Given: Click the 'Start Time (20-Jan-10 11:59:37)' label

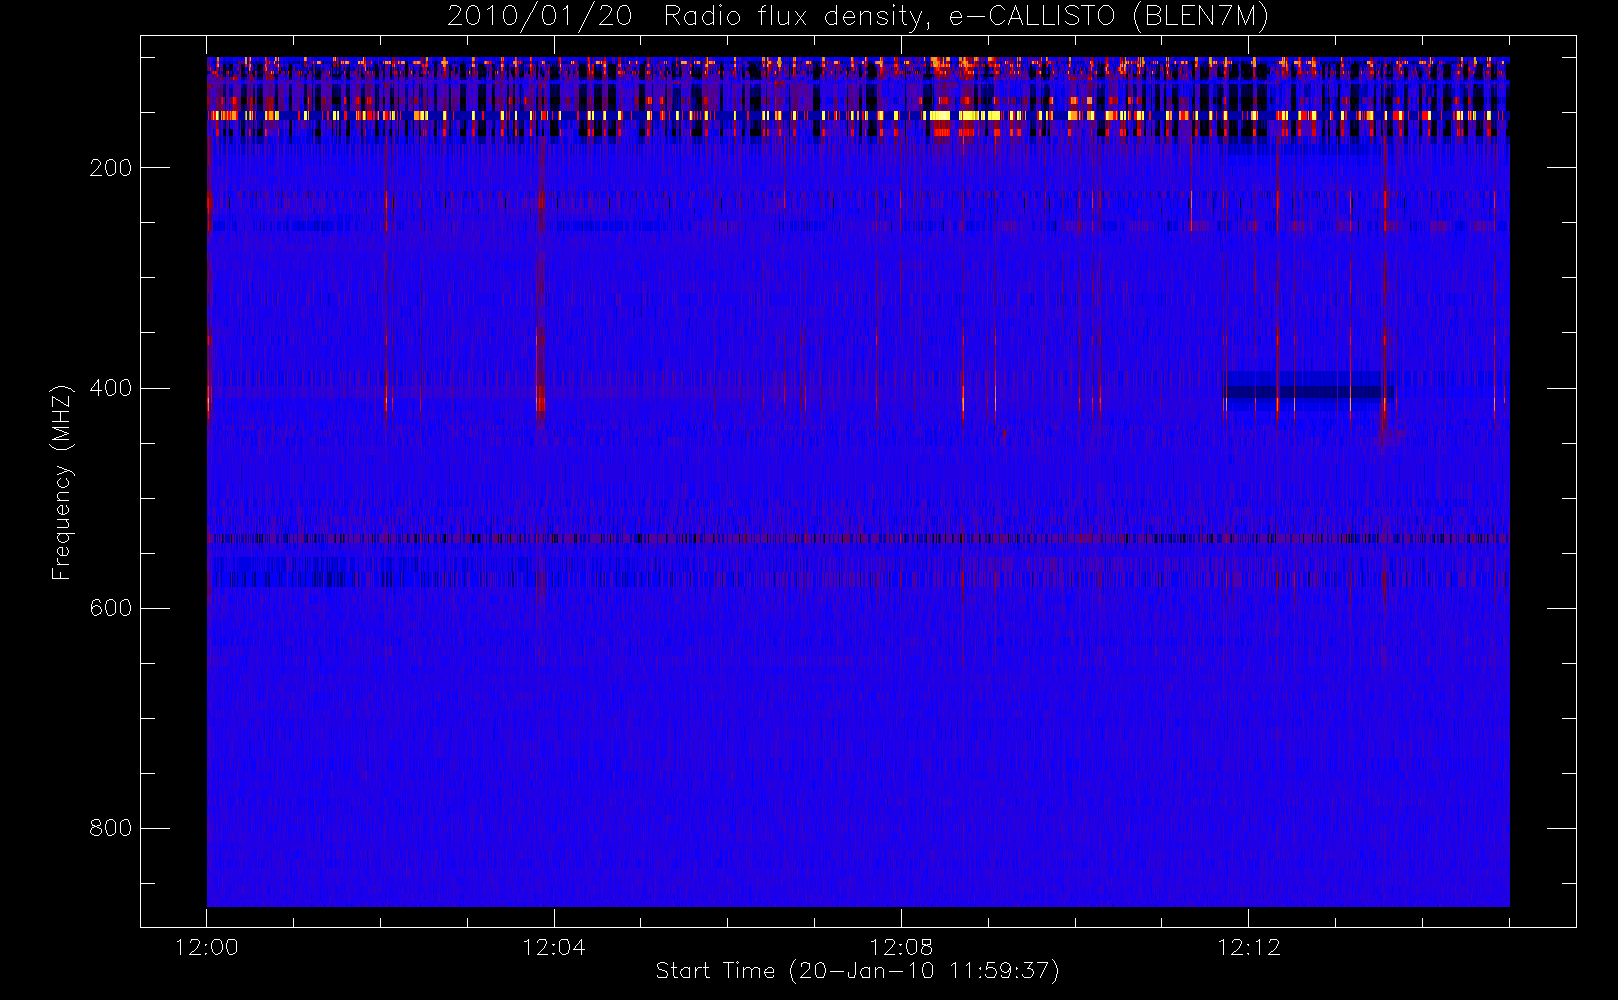Looking at the screenshot, I should click(x=858, y=971).
